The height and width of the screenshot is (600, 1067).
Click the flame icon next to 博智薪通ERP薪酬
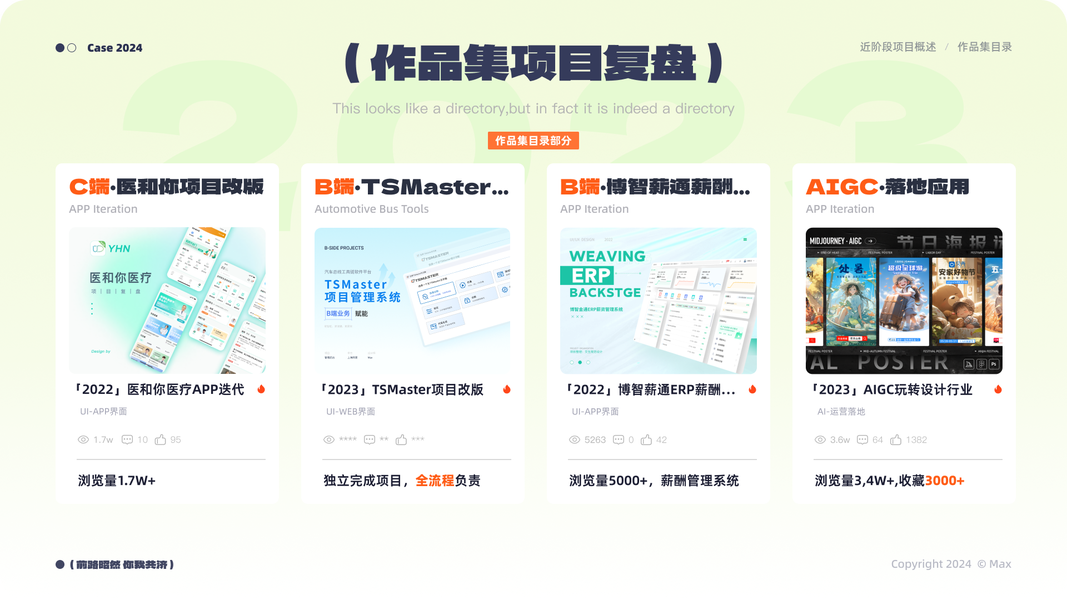(753, 389)
